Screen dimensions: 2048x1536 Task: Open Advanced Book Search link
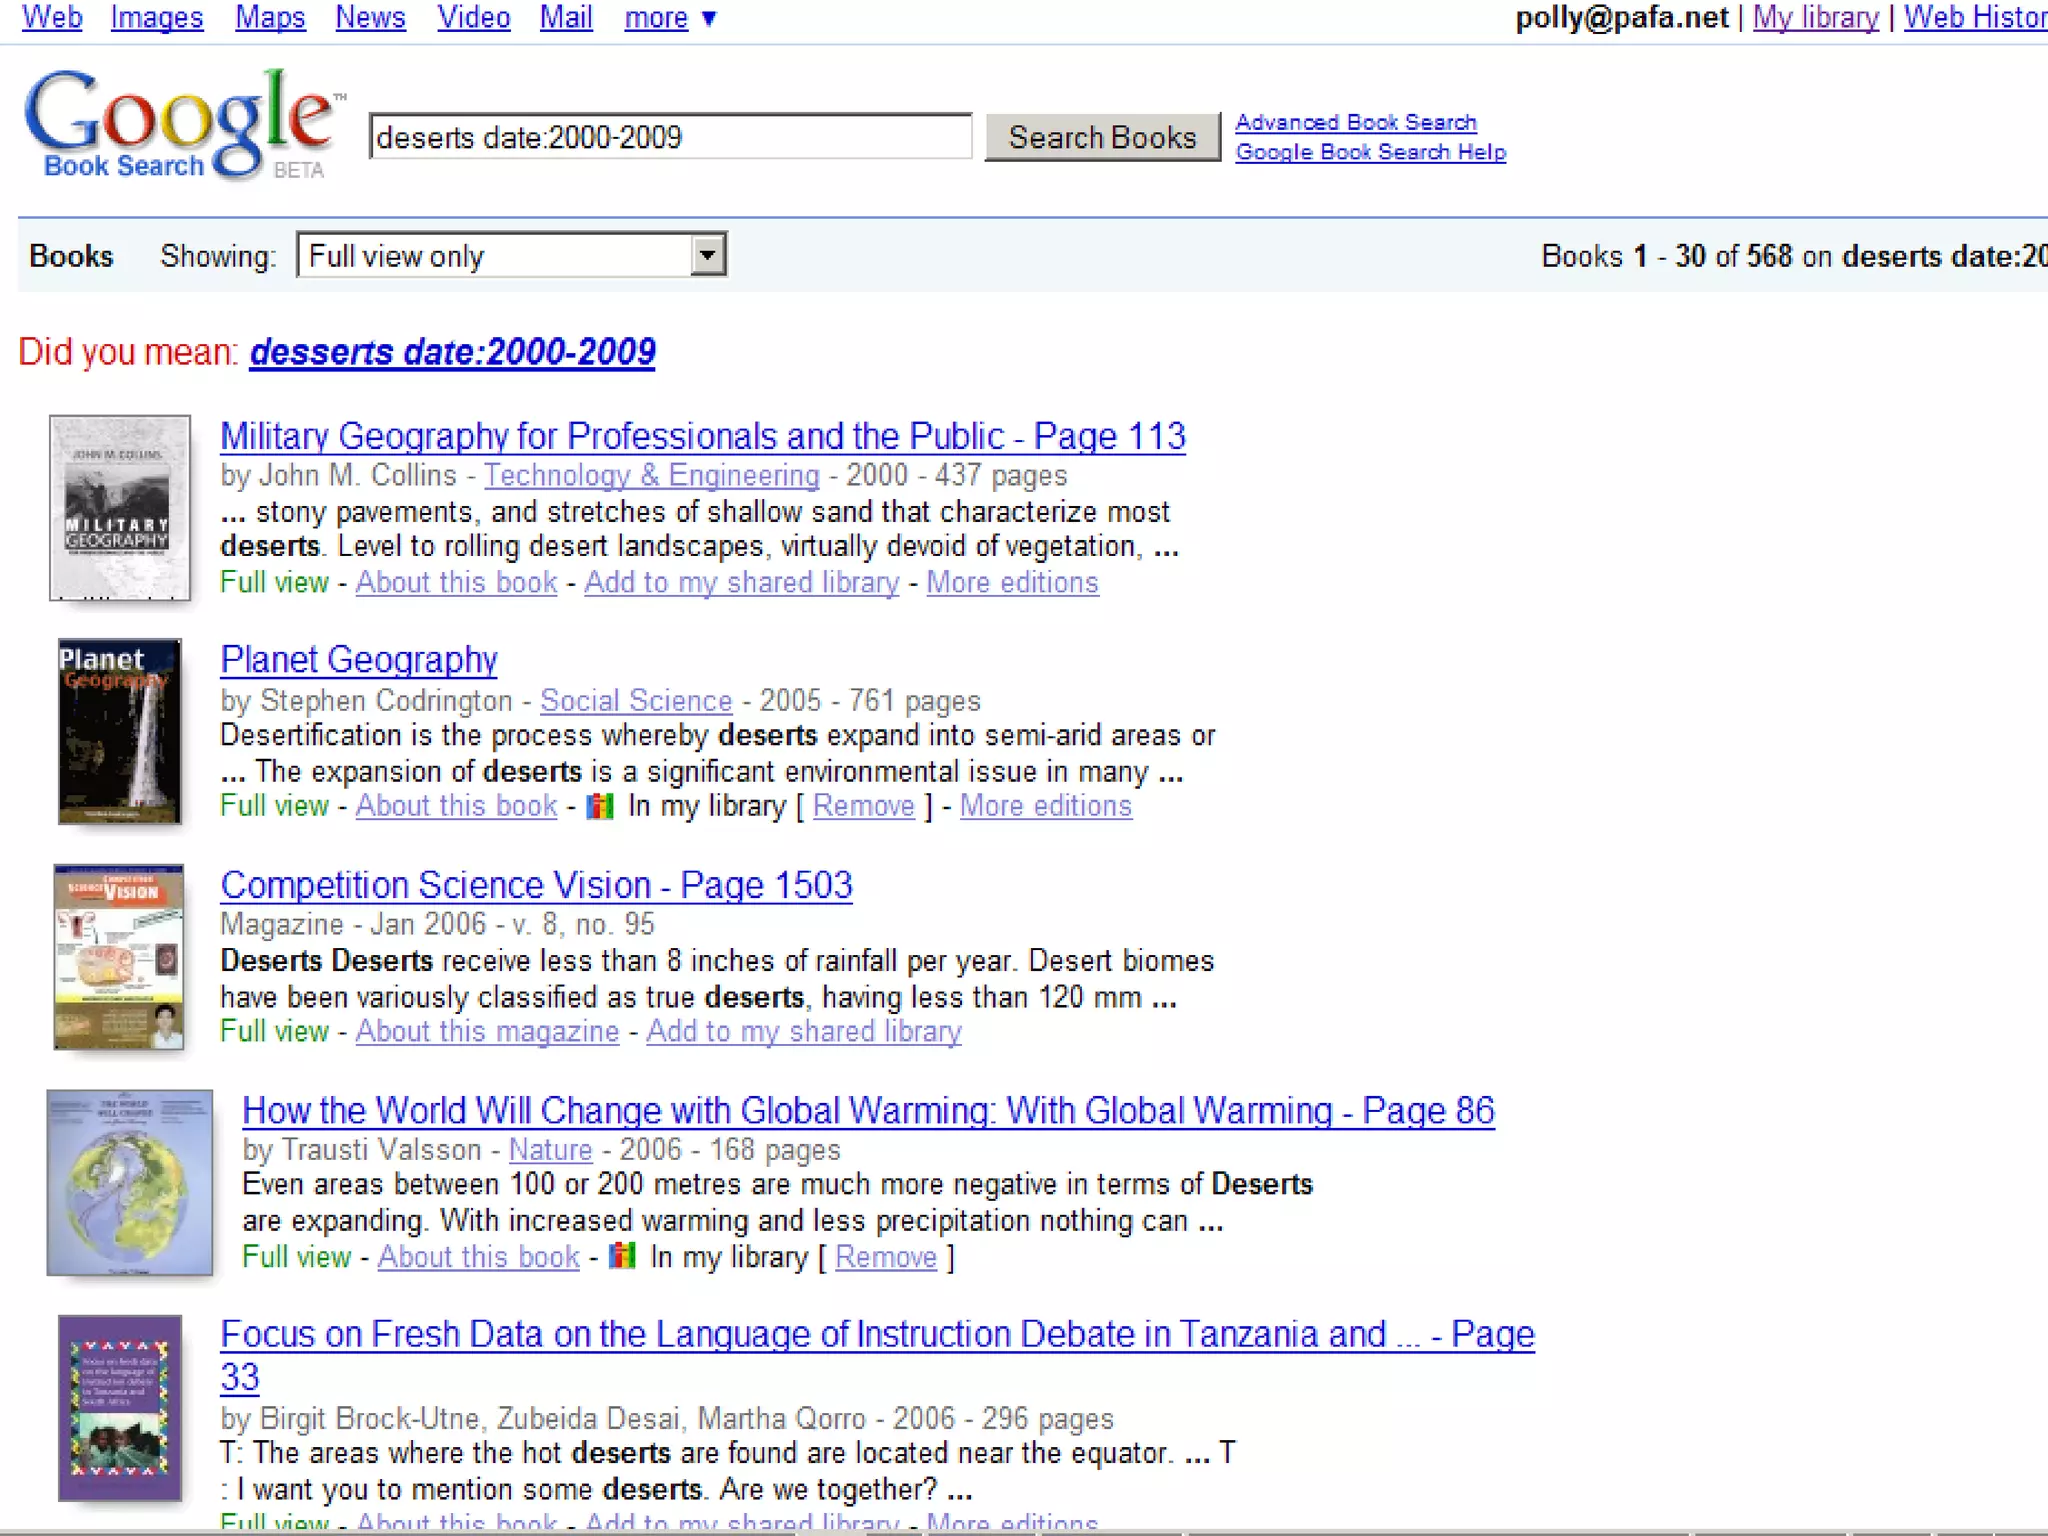tap(1355, 122)
